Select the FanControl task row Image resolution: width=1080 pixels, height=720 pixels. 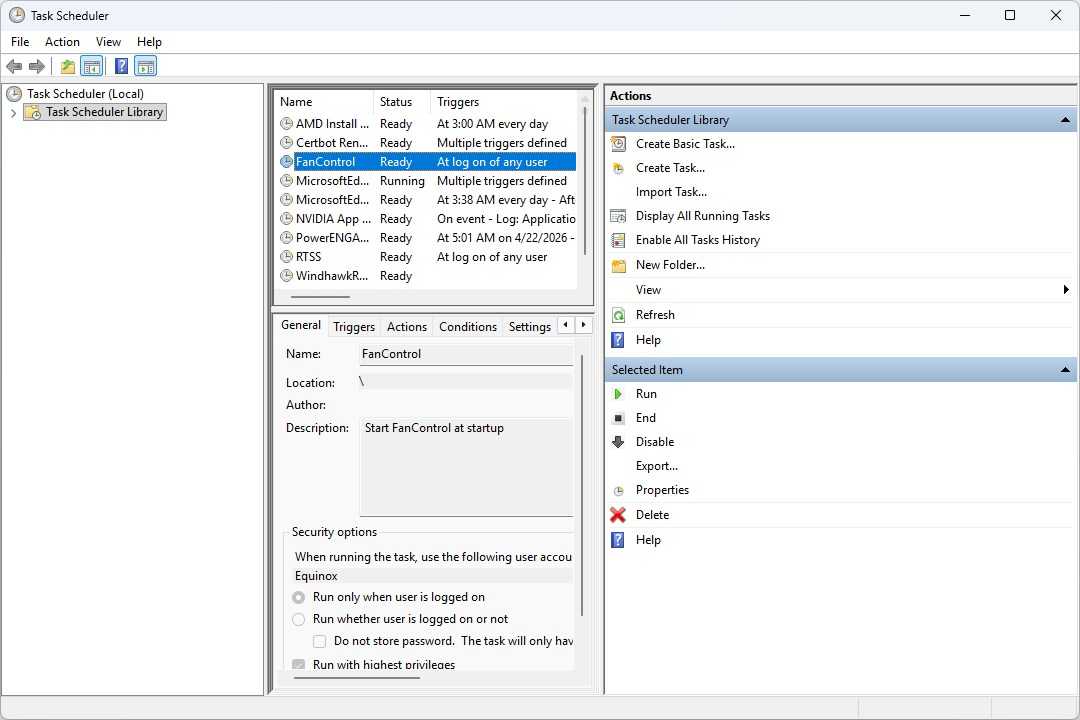427,162
